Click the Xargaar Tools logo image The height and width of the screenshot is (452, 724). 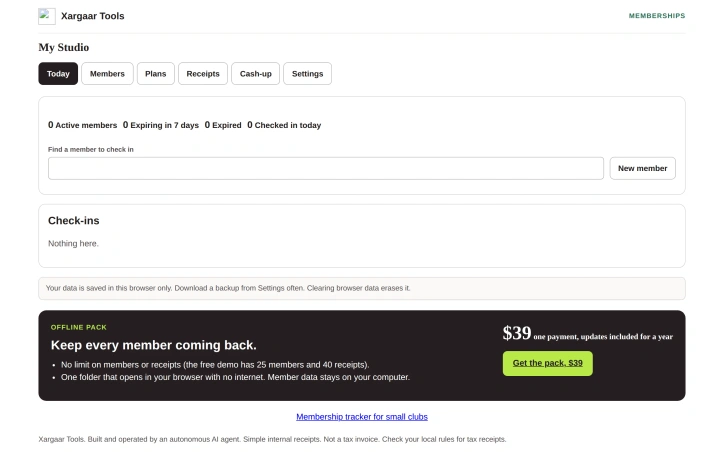tap(47, 16)
